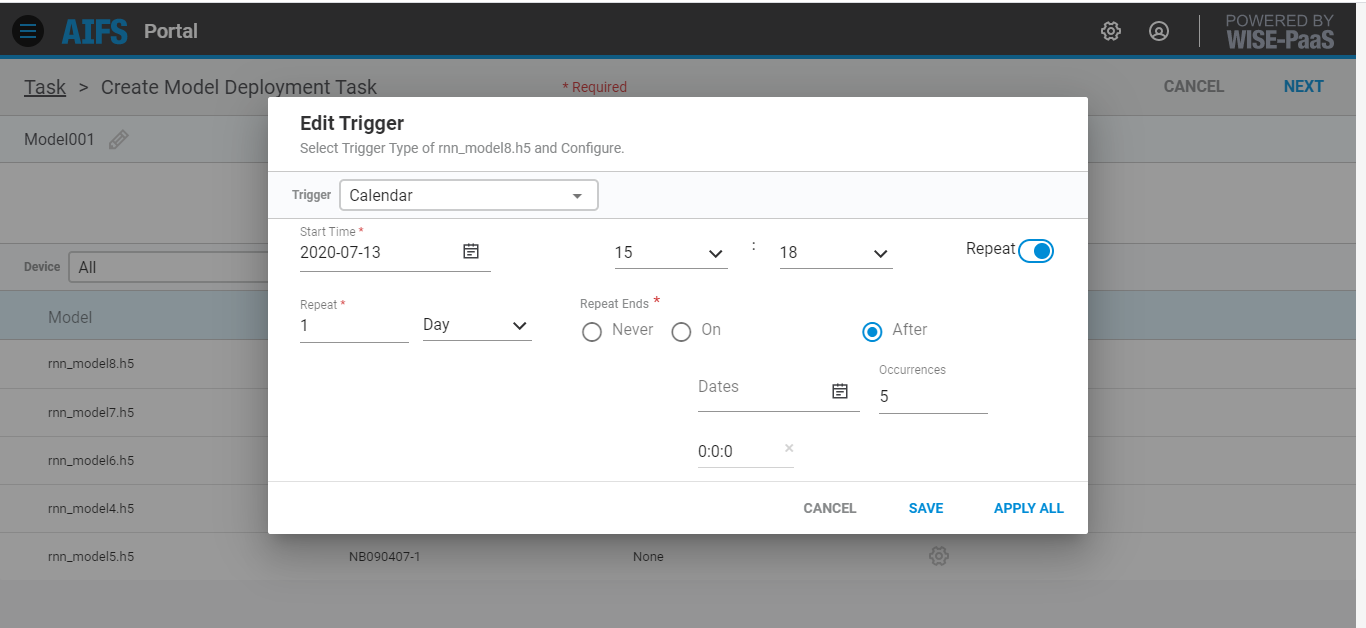Open the Dates calendar picker icon
This screenshot has width=1366, height=628.
[x=840, y=391]
